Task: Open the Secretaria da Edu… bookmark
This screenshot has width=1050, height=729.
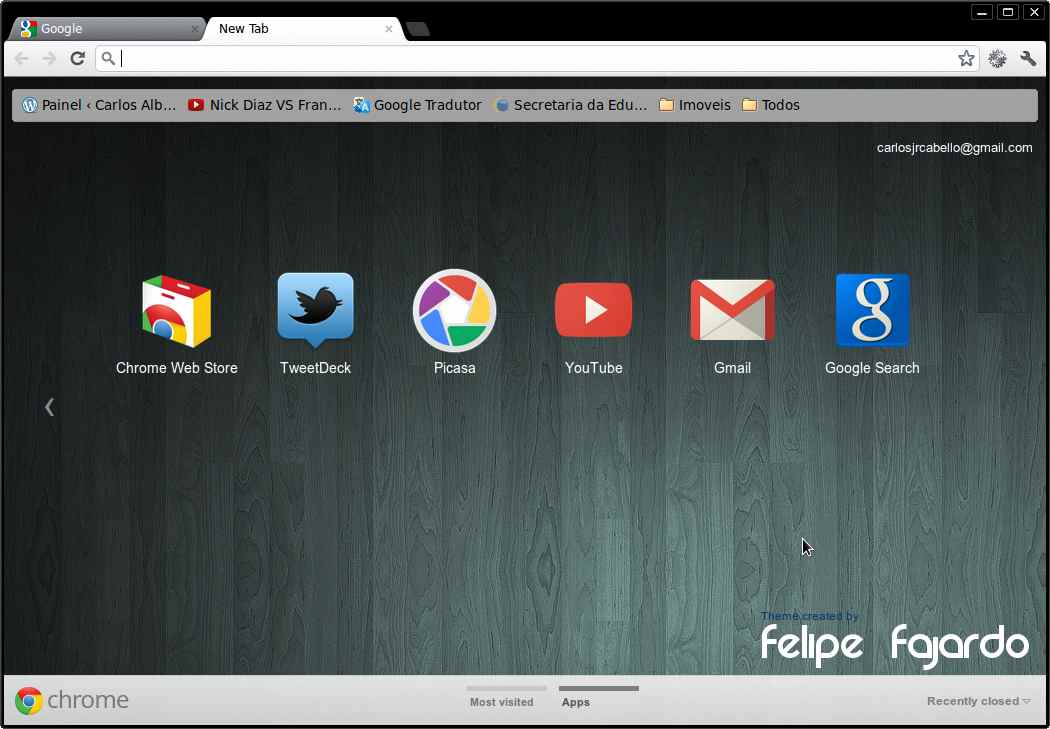Action: click(571, 105)
